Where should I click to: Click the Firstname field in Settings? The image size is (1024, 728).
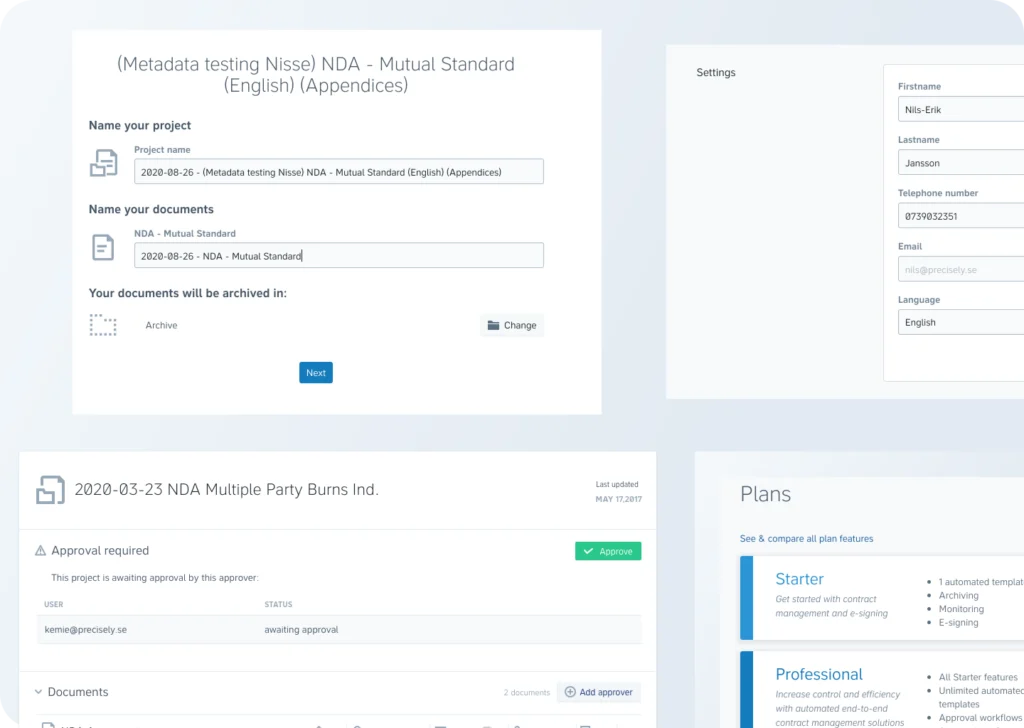point(961,109)
